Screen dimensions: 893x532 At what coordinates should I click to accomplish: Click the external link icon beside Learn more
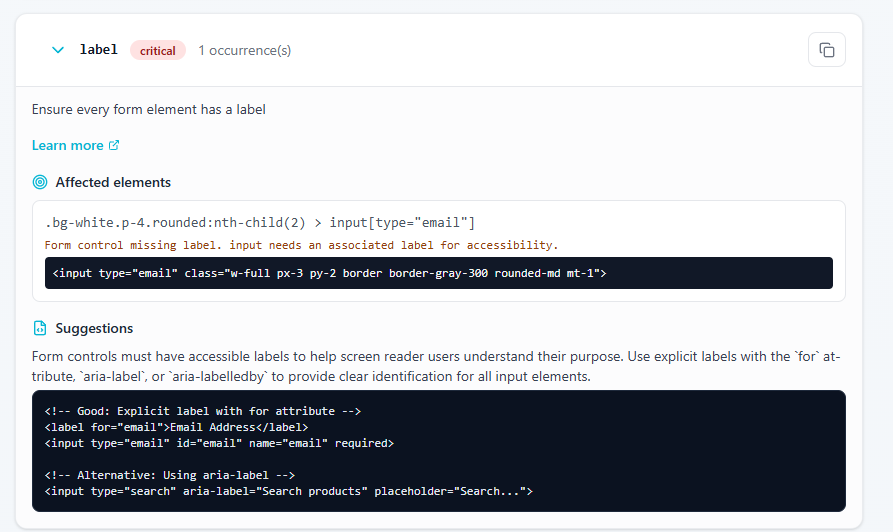pos(114,145)
